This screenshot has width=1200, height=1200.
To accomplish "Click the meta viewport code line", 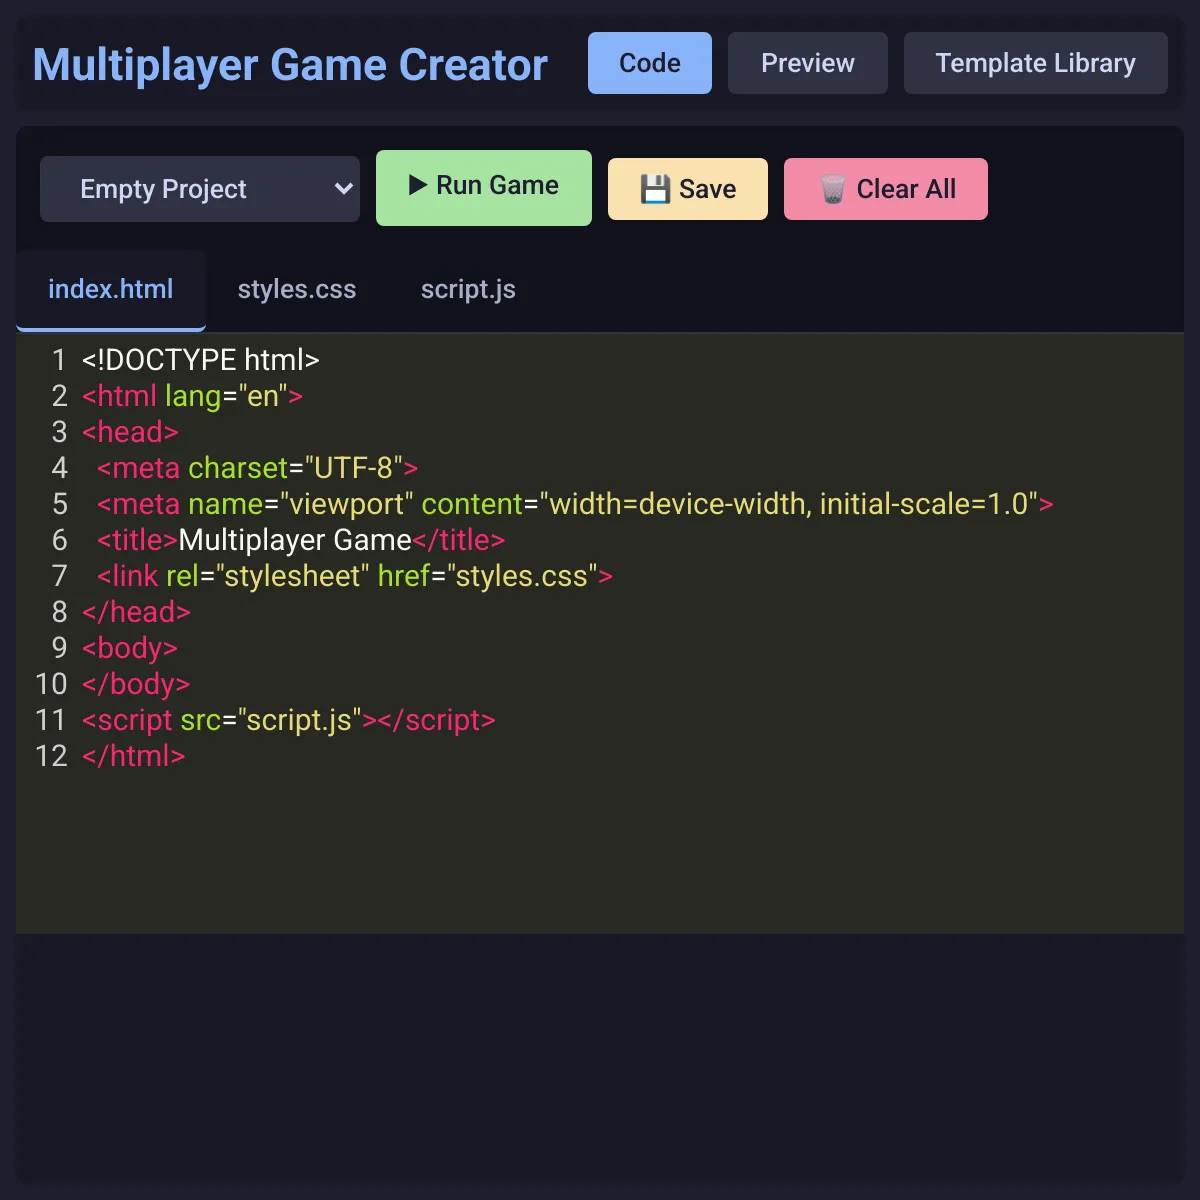I will pyautogui.click(x=575, y=504).
